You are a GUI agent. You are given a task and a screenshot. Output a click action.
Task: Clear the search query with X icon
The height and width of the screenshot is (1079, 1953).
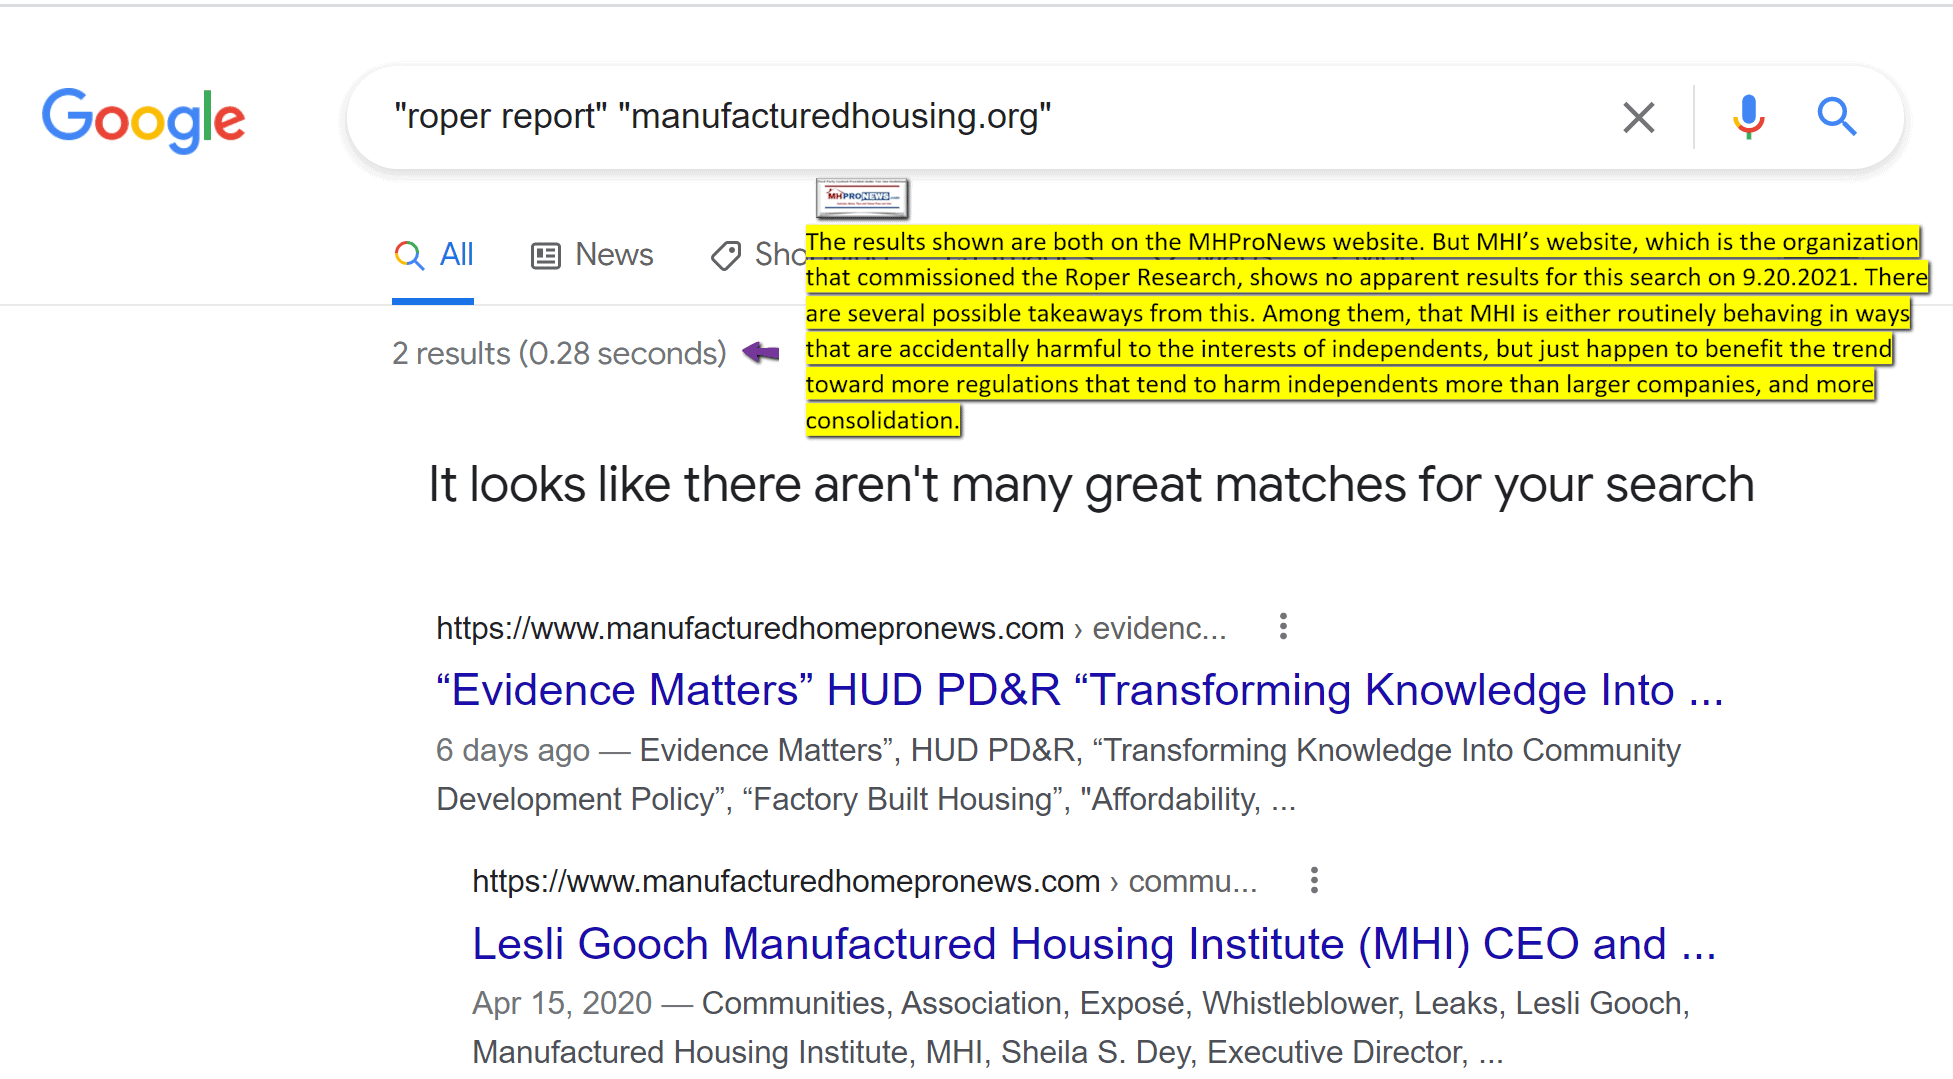coord(1638,117)
